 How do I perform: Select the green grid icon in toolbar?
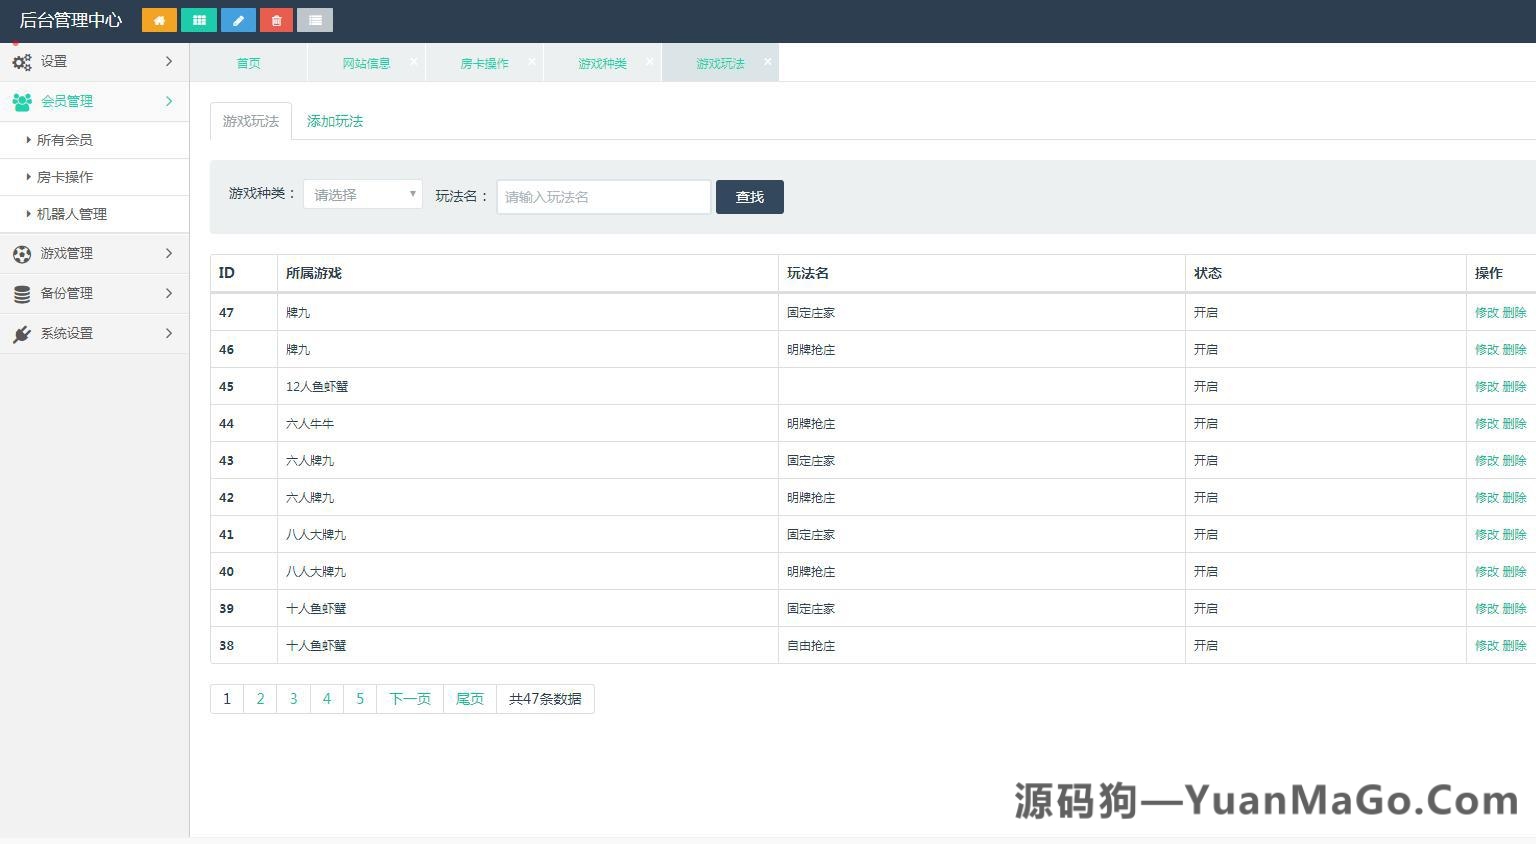click(x=198, y=19)
